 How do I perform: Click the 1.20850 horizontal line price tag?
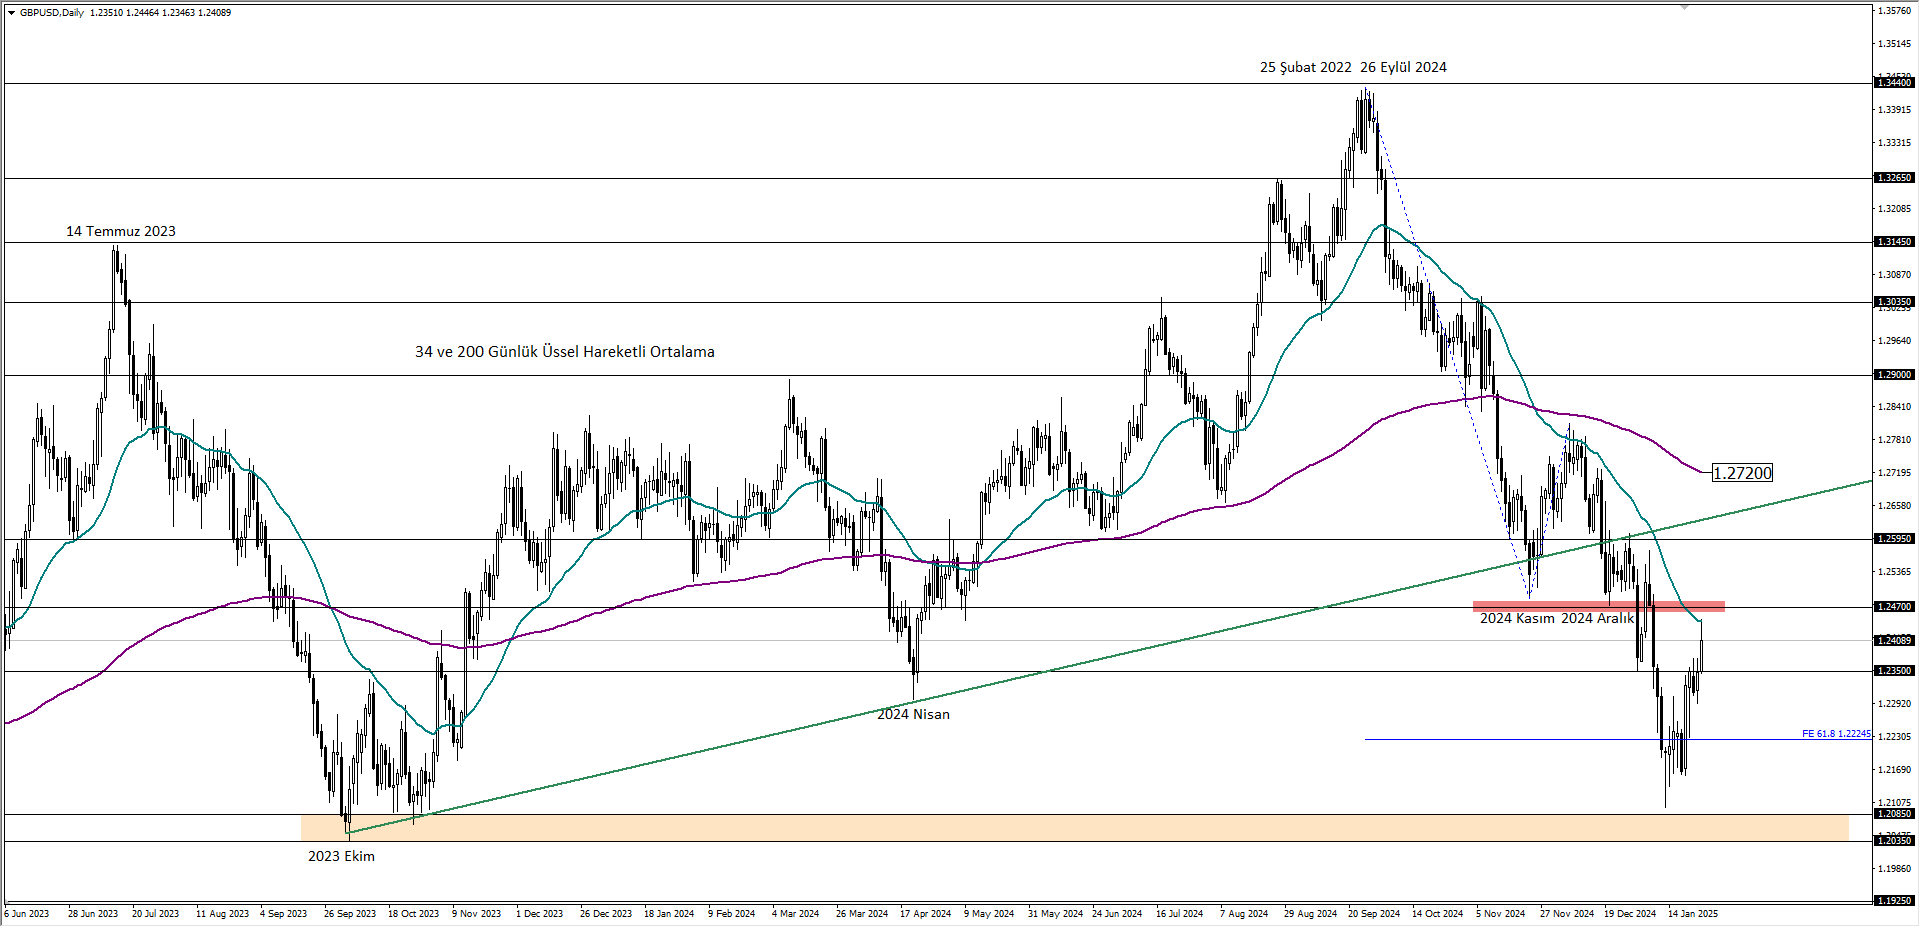point(1894,814)
